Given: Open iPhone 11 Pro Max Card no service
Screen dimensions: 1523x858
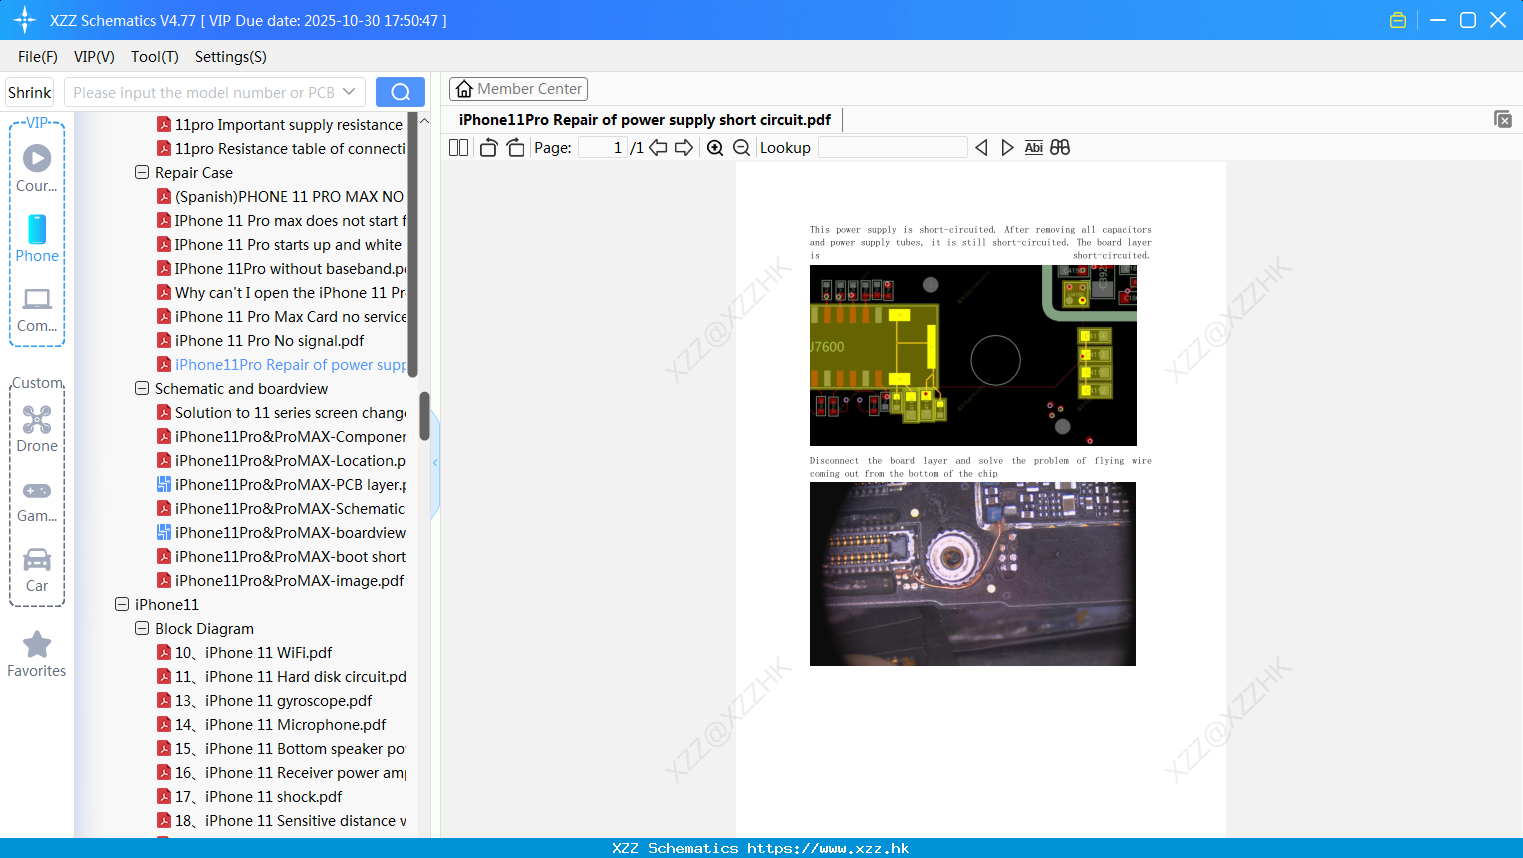Looking at the screenshot, I should tap(281, 316).
